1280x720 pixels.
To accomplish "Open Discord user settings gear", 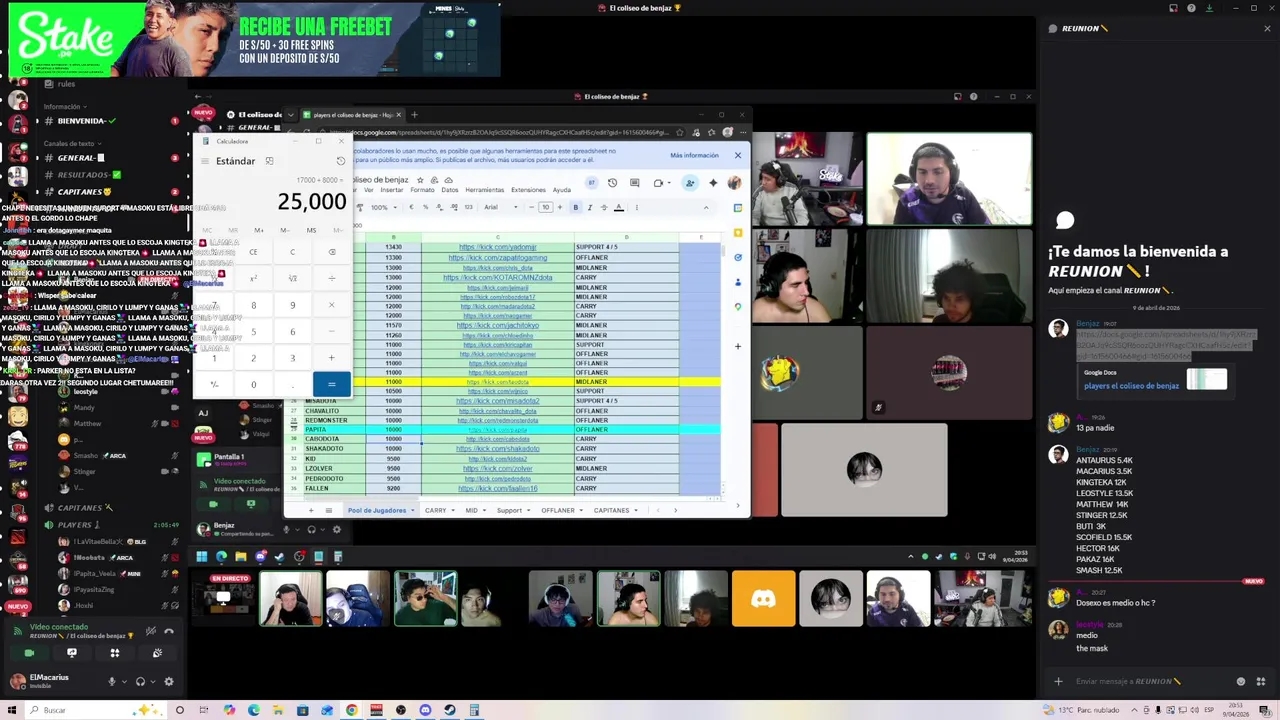I will [x=169, y=682].
